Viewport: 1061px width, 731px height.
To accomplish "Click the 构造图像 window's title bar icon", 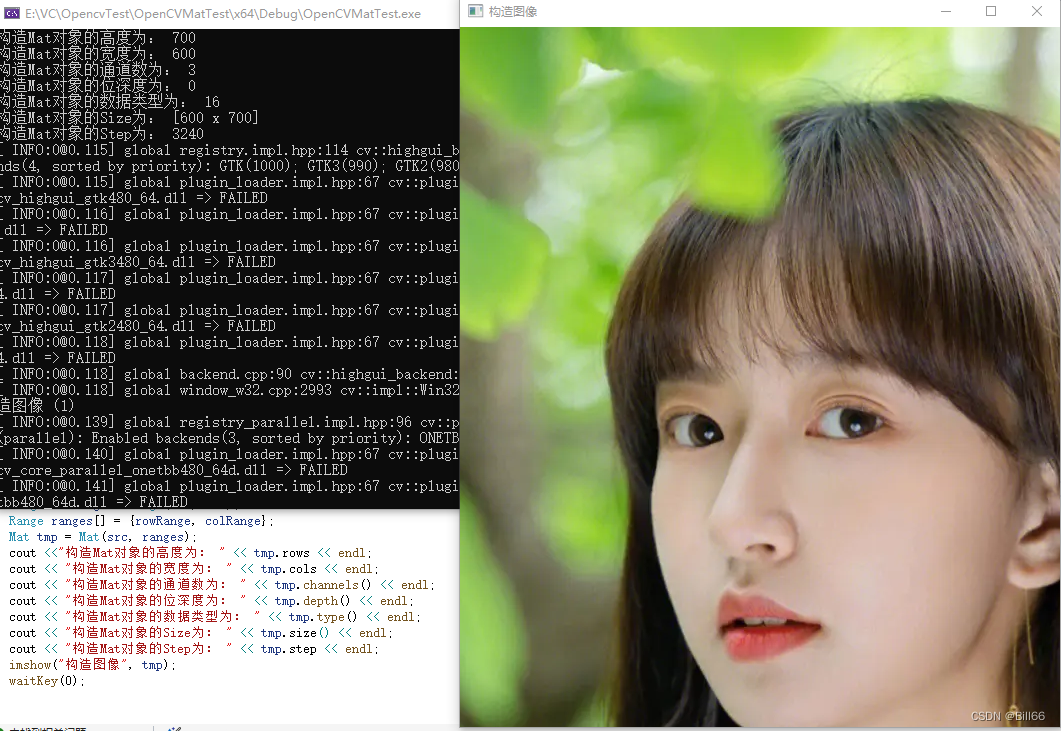I will click(x=476, y=11).
